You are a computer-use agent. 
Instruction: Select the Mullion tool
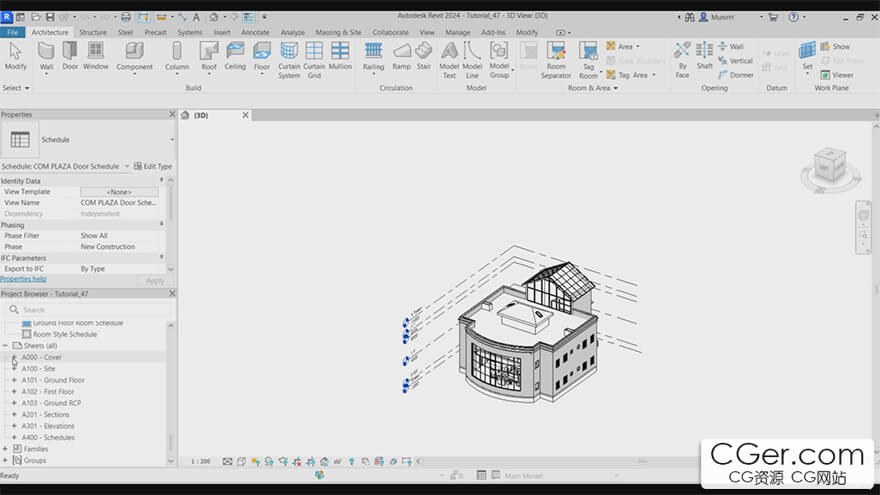(340, 56)
